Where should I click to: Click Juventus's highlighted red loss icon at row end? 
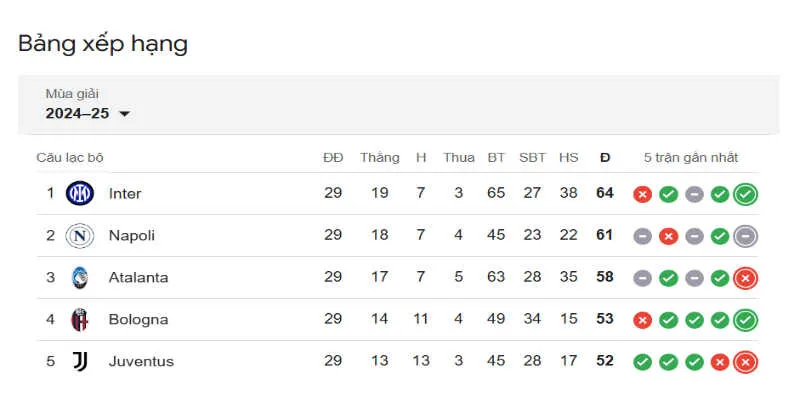pos(745,362)
